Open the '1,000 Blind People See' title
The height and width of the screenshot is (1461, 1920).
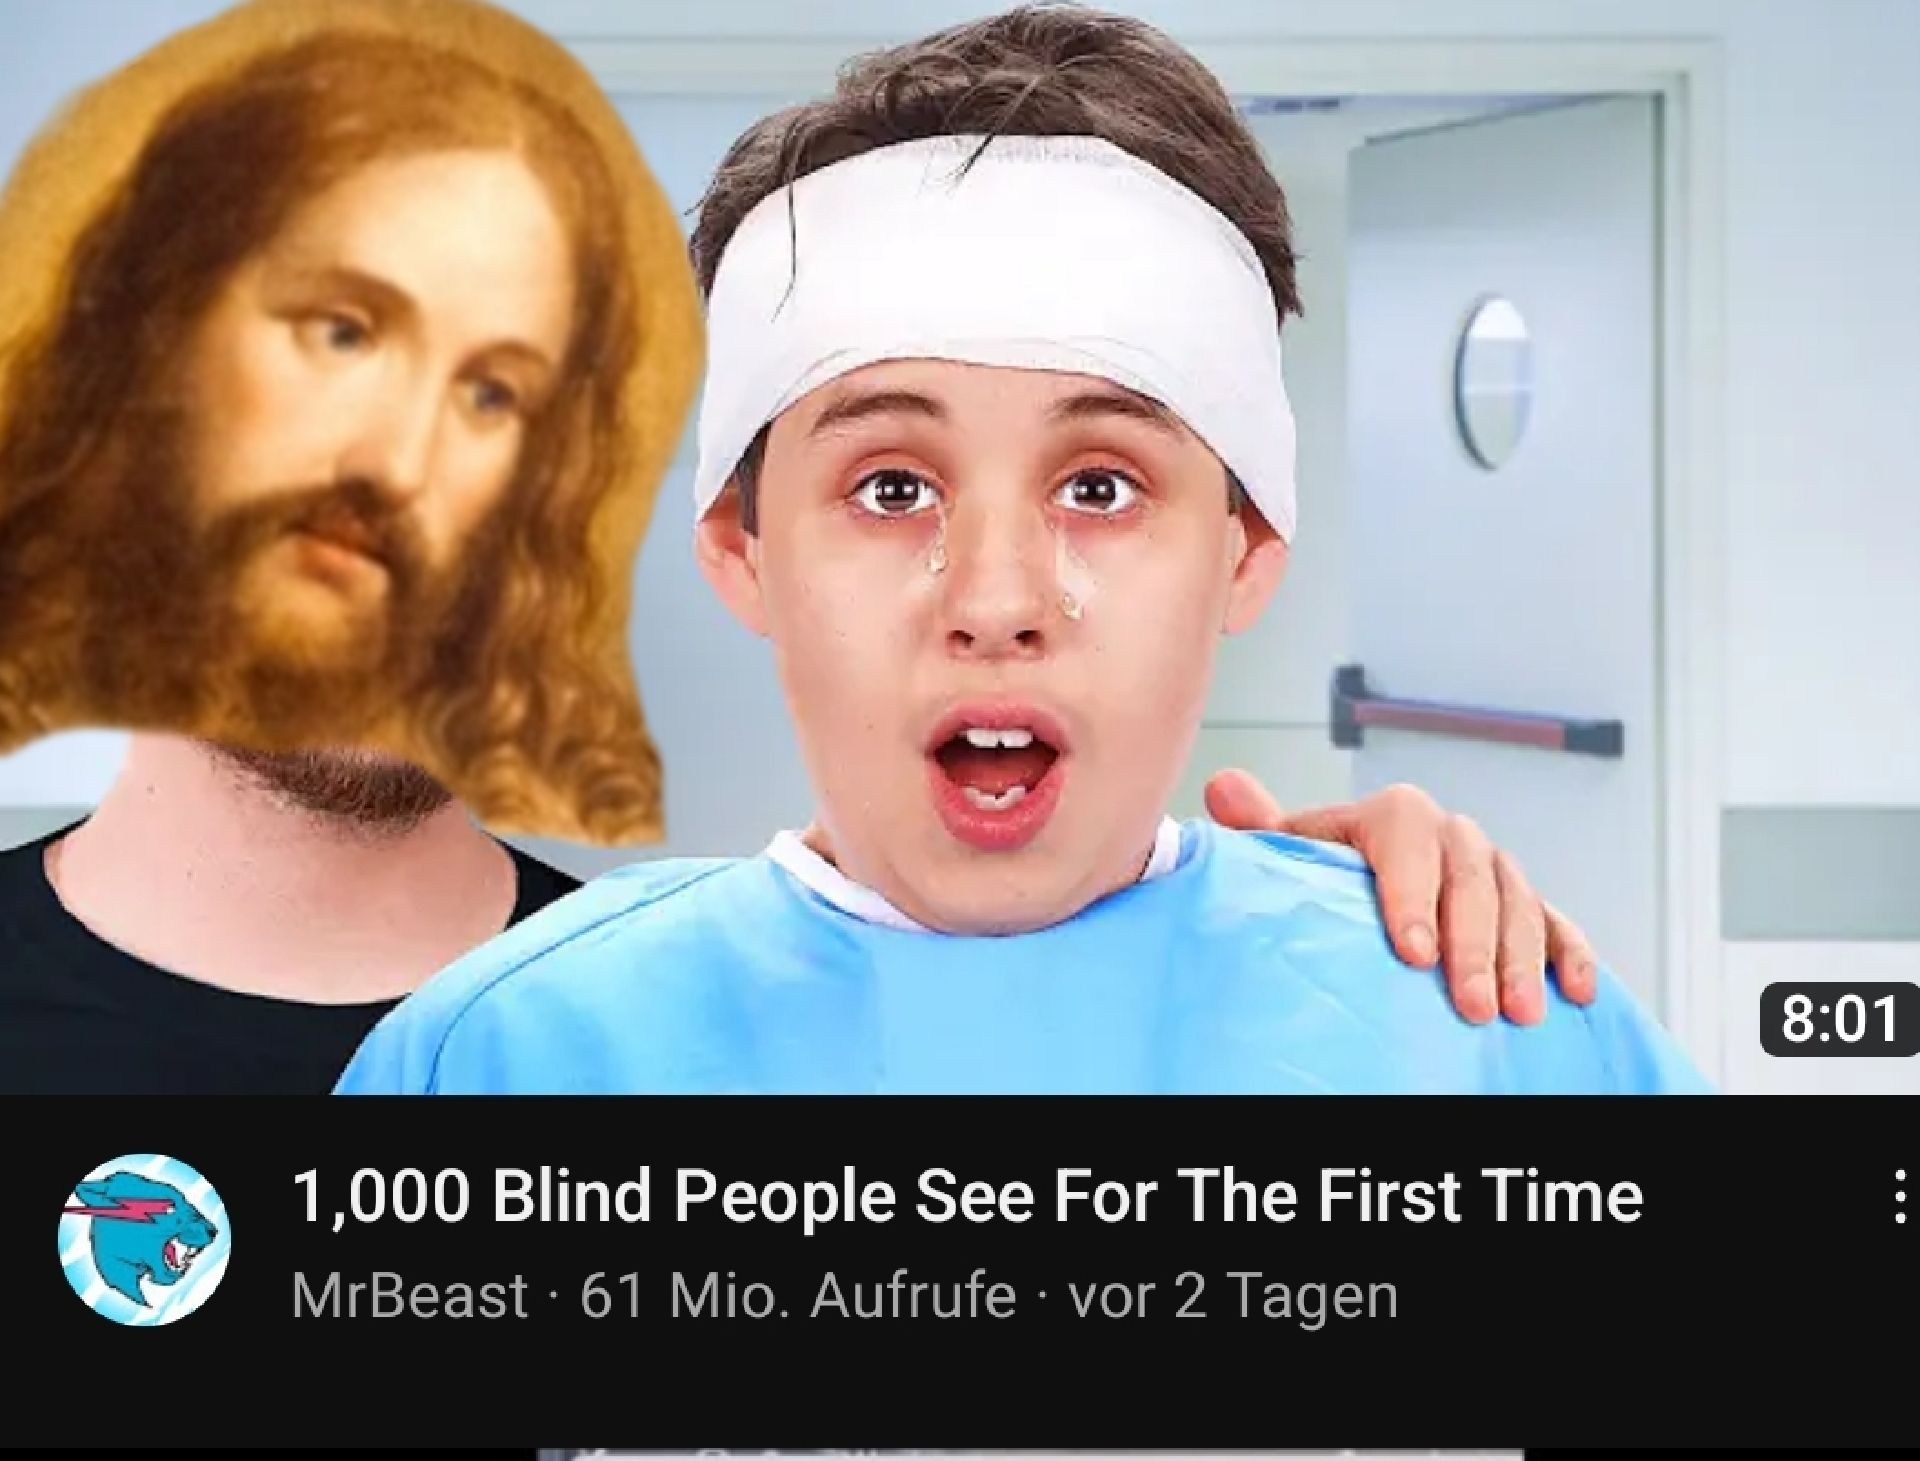click(967, 1196)
